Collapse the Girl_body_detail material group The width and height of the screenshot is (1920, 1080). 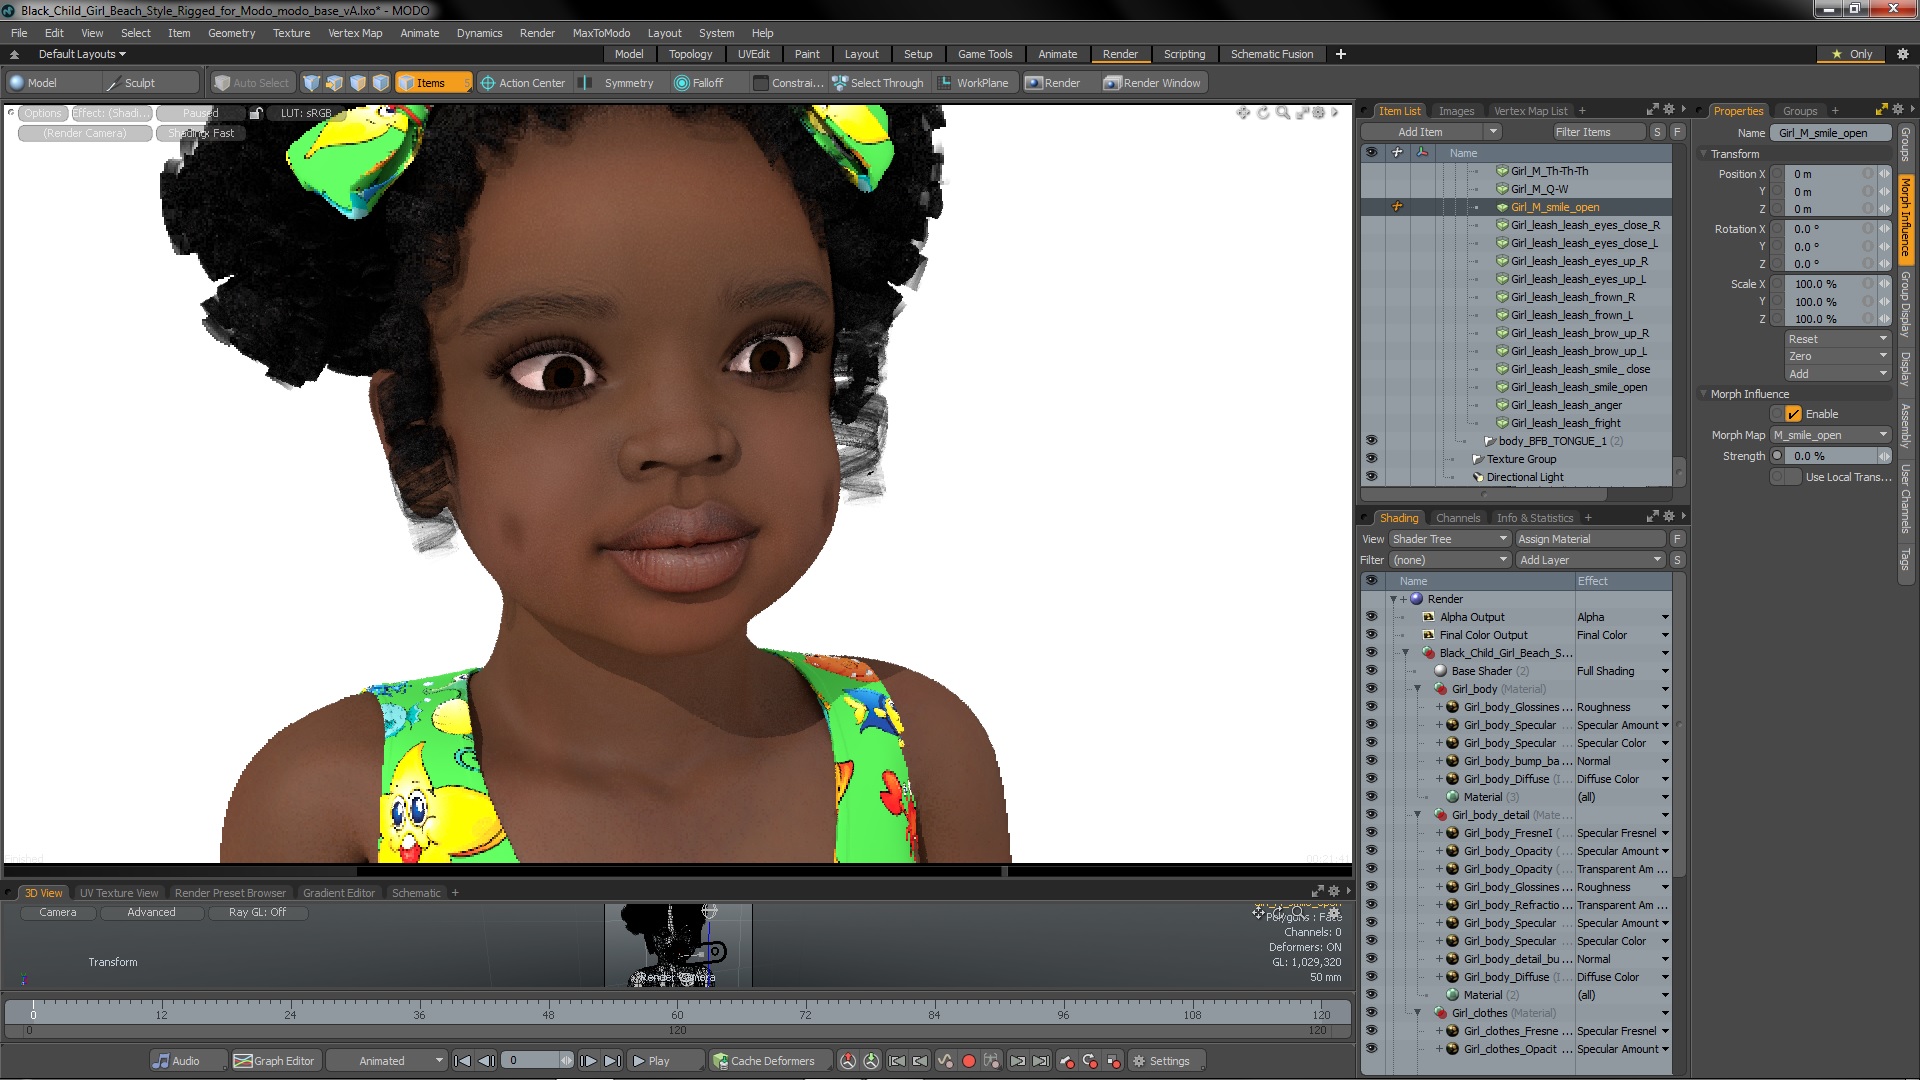[1417, 815]
